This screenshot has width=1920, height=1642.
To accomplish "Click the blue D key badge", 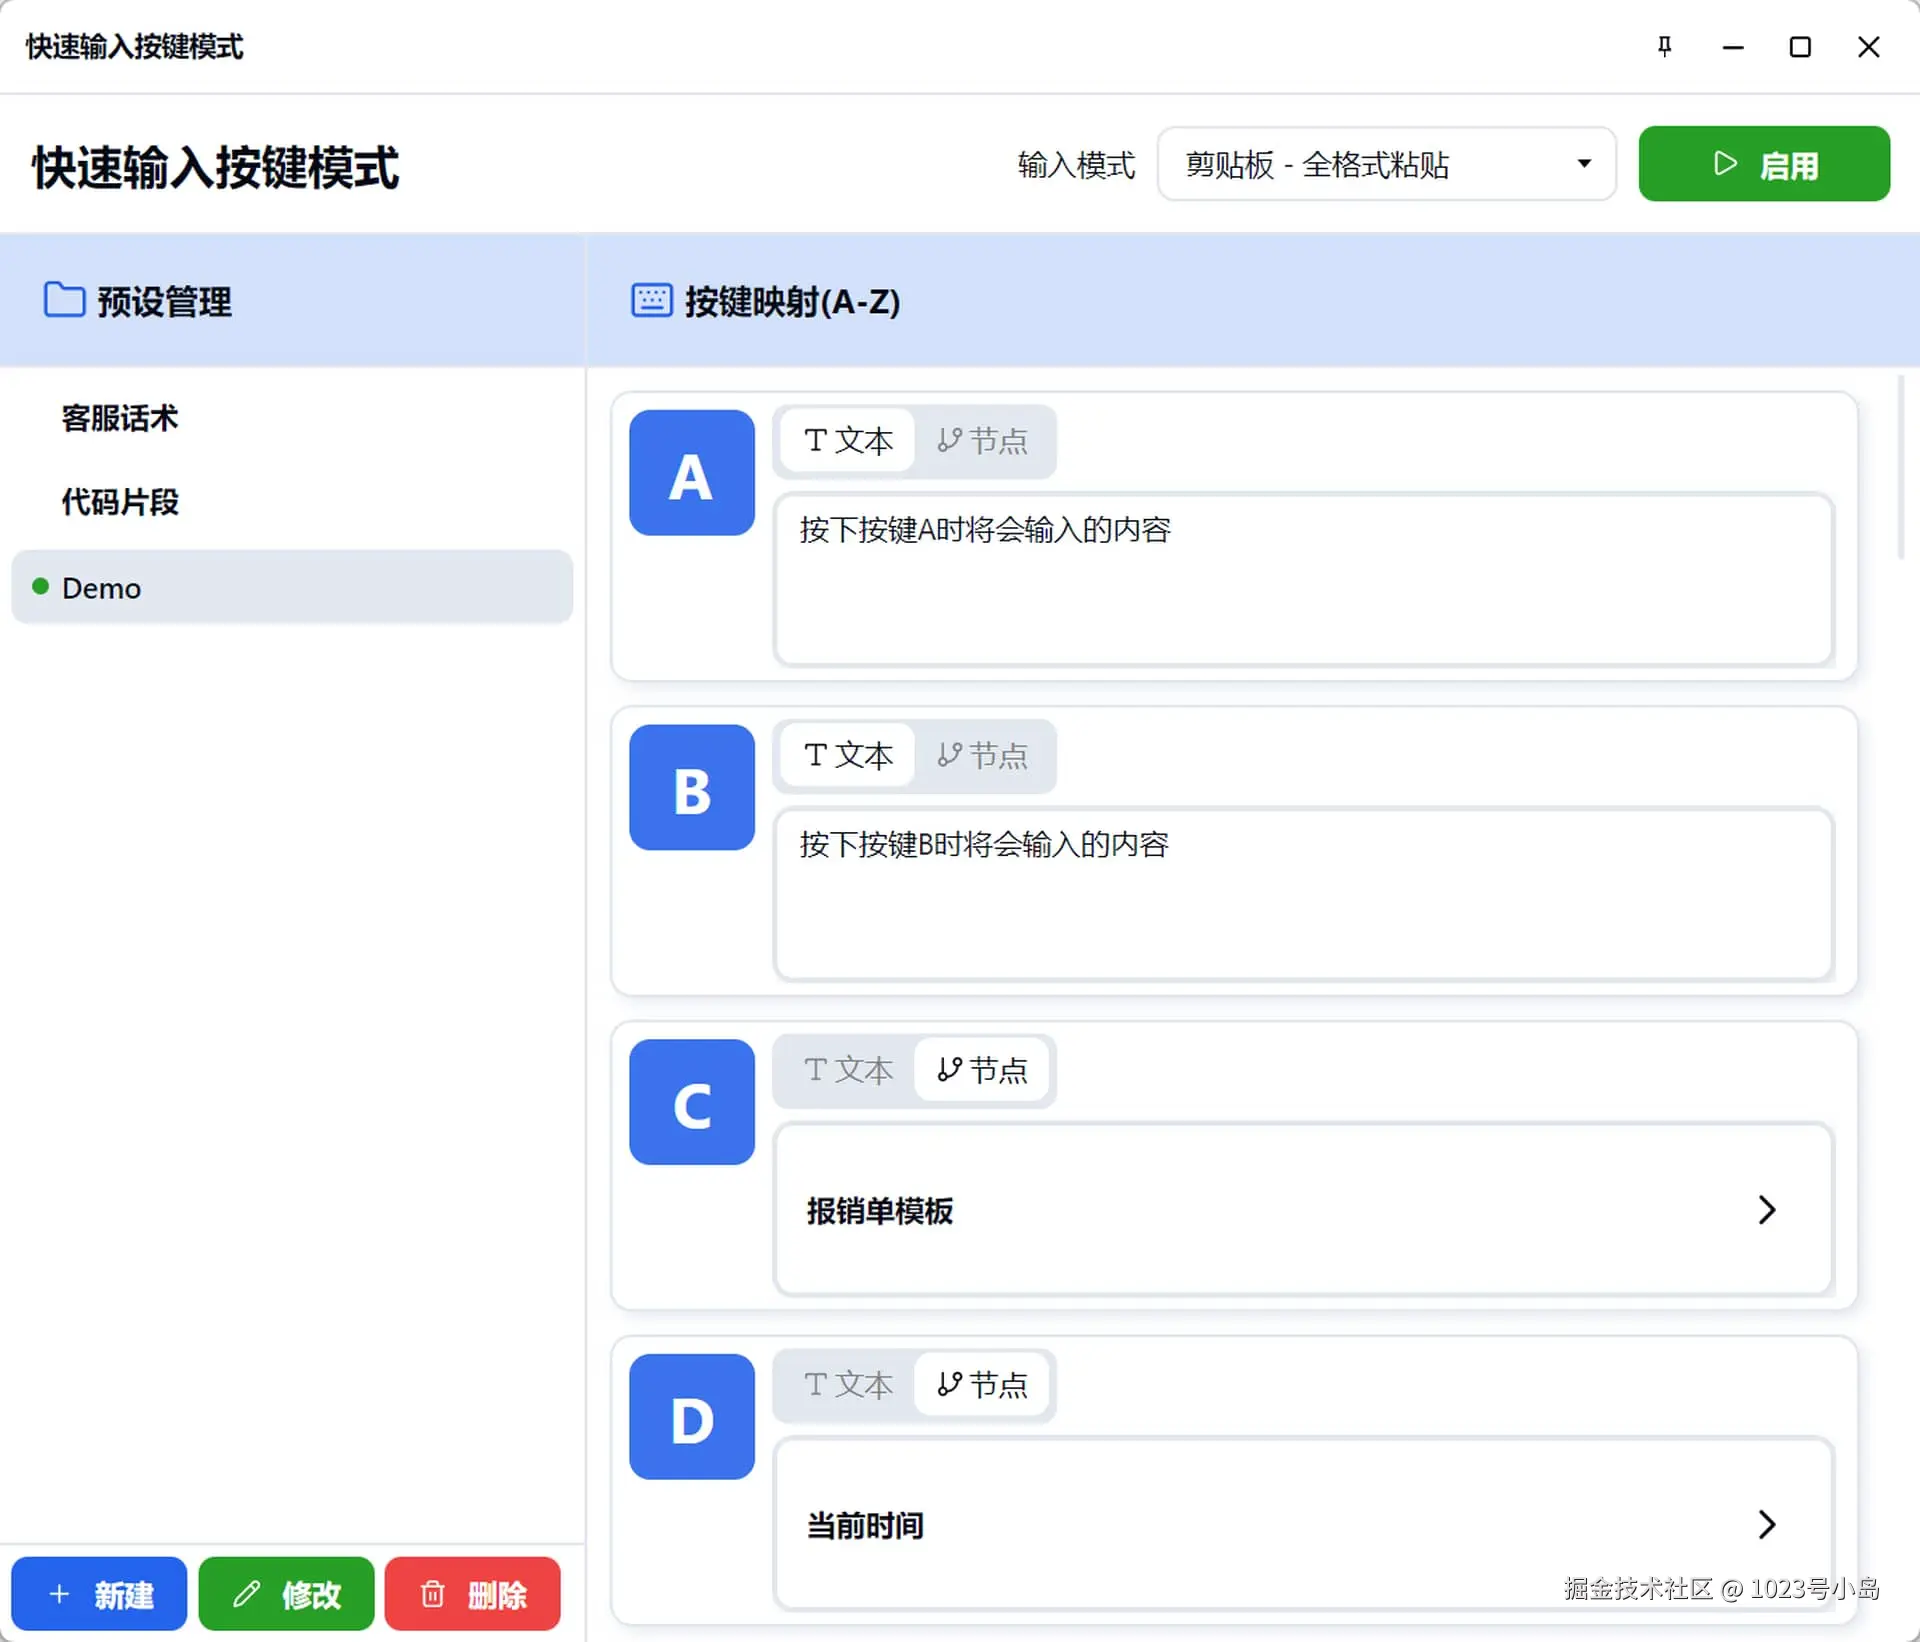I will (691, 1417).
